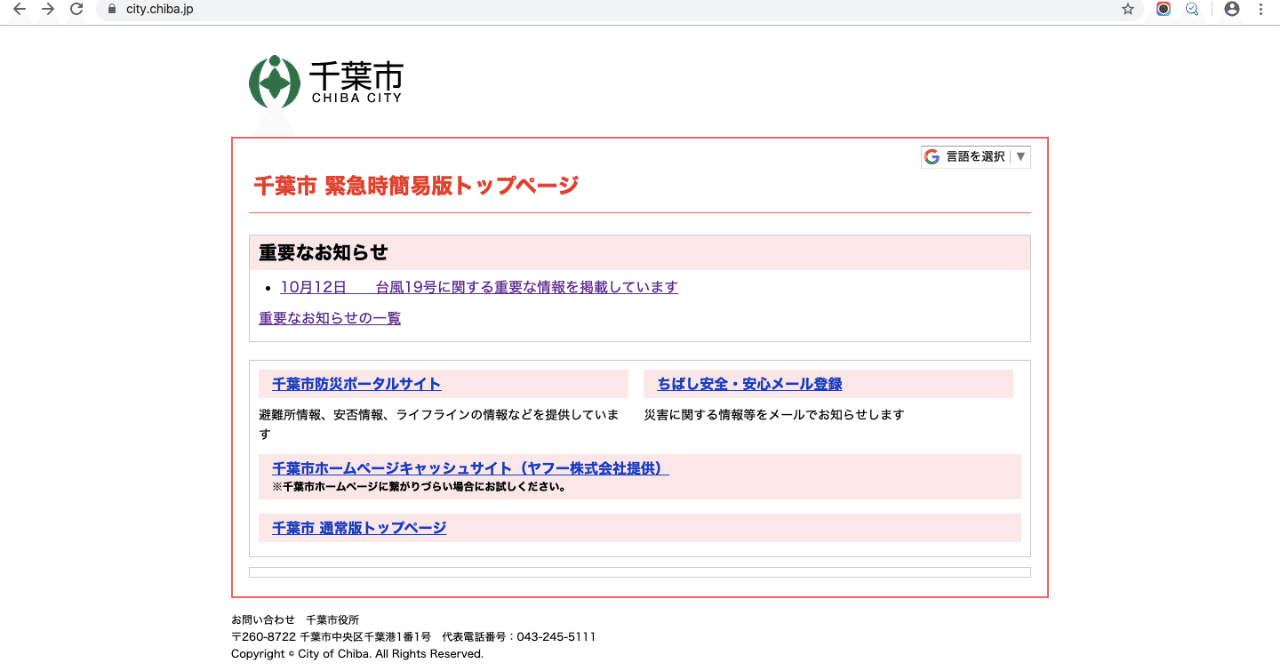This screenshot has width=1280, height=670.
Task: Open the Chrome three-dot menu
Action: click(x=1259, y=9)
